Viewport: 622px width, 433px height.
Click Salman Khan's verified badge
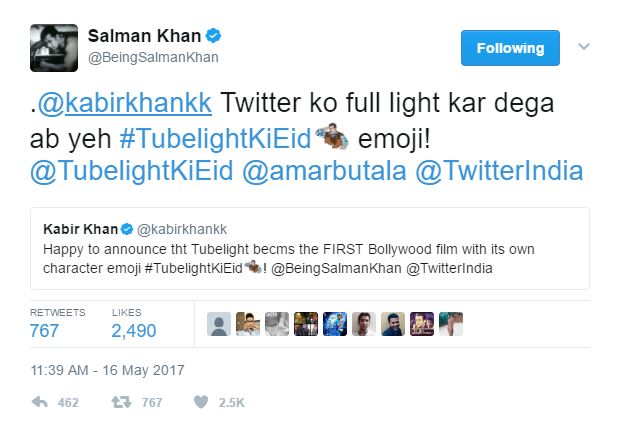[215, 36]
